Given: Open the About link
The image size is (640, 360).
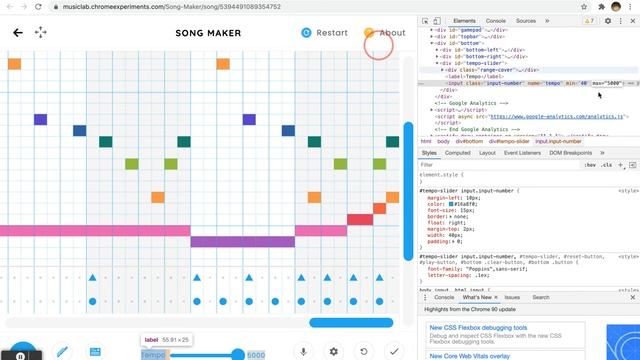Looking at the screenshot, I should (x=385, y=33).
